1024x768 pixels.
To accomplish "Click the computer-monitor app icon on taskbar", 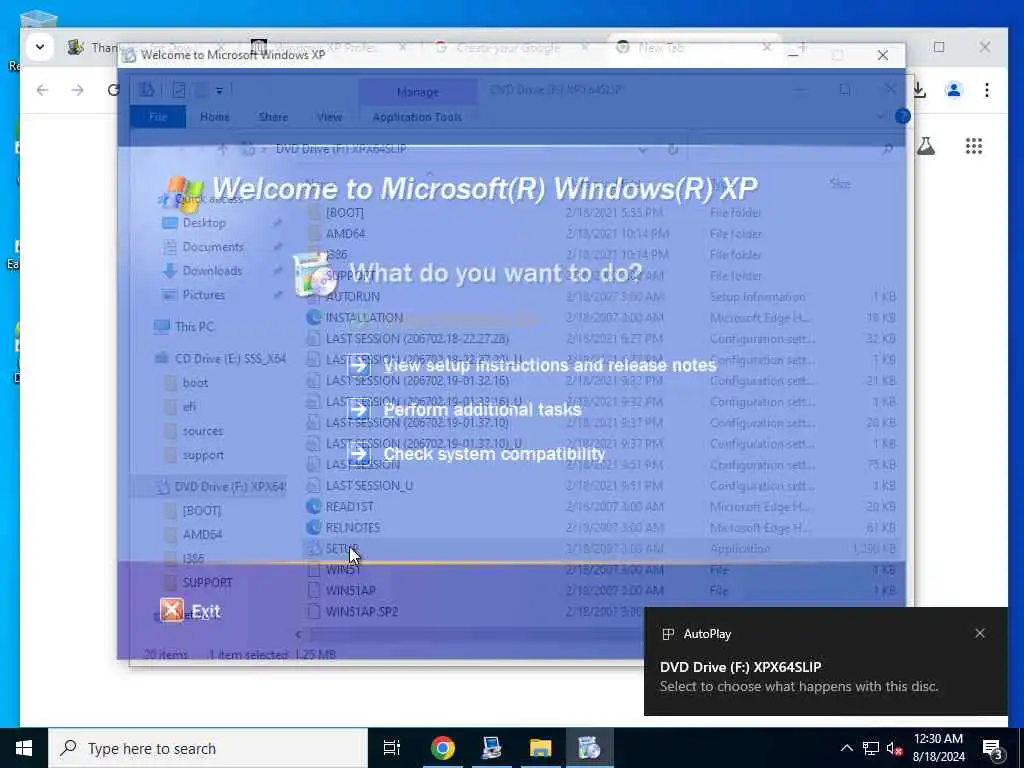I will (491, 748).
